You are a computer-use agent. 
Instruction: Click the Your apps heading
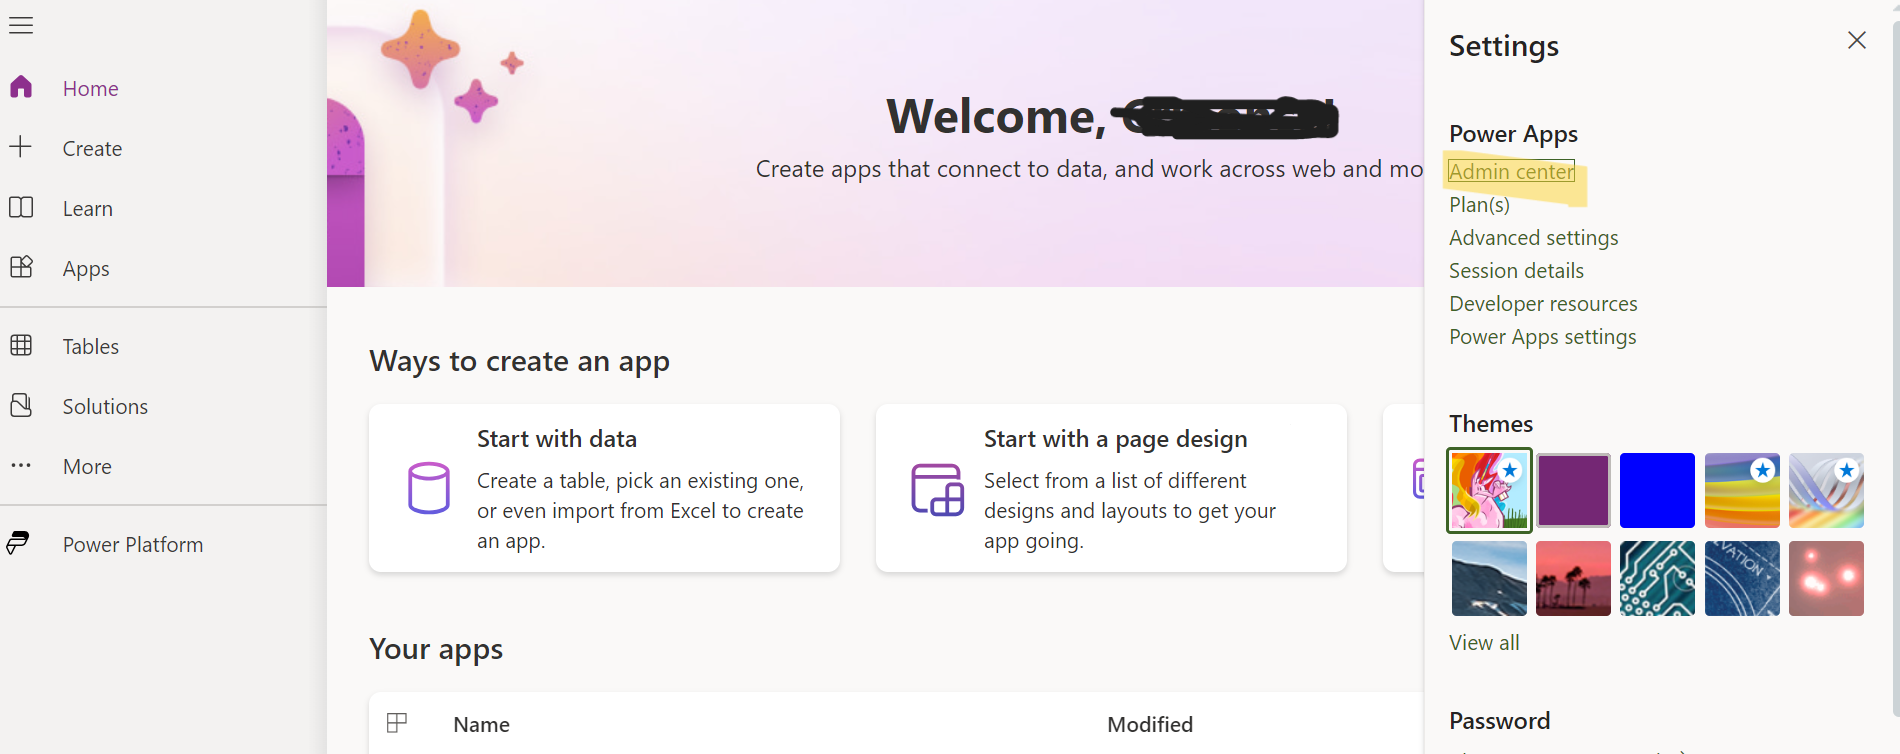pos(436,649)
